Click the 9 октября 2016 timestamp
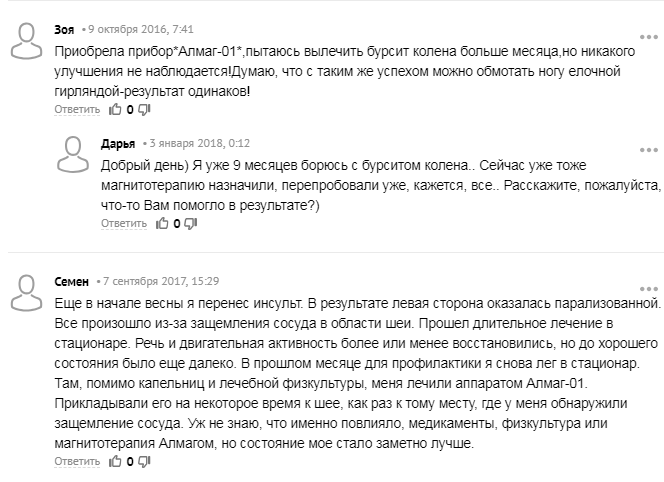Image resolution: width=664 pixels, height=482 pixels. [x=130, y=29]
